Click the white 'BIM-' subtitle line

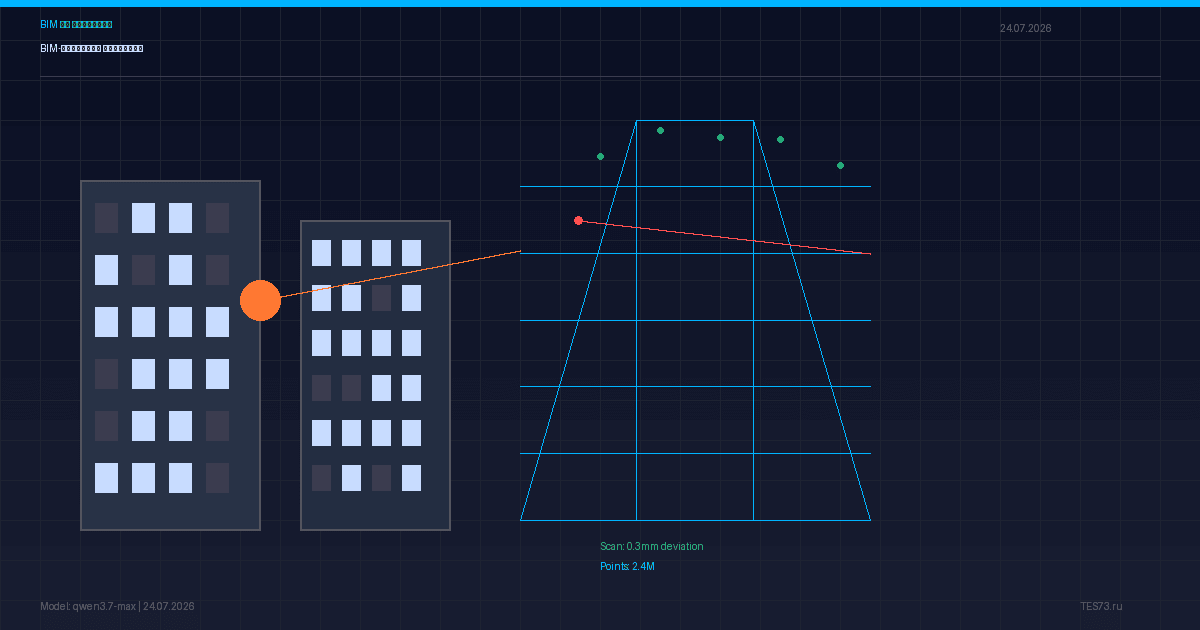(x=91, y=48)
